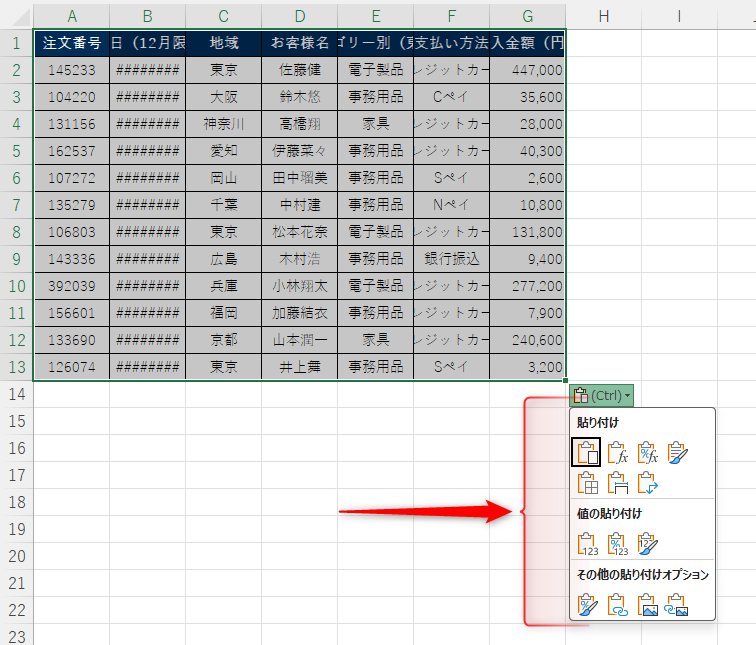Click the region cell 広島
This screenshot has height=645, width=756.
point(223,259)
